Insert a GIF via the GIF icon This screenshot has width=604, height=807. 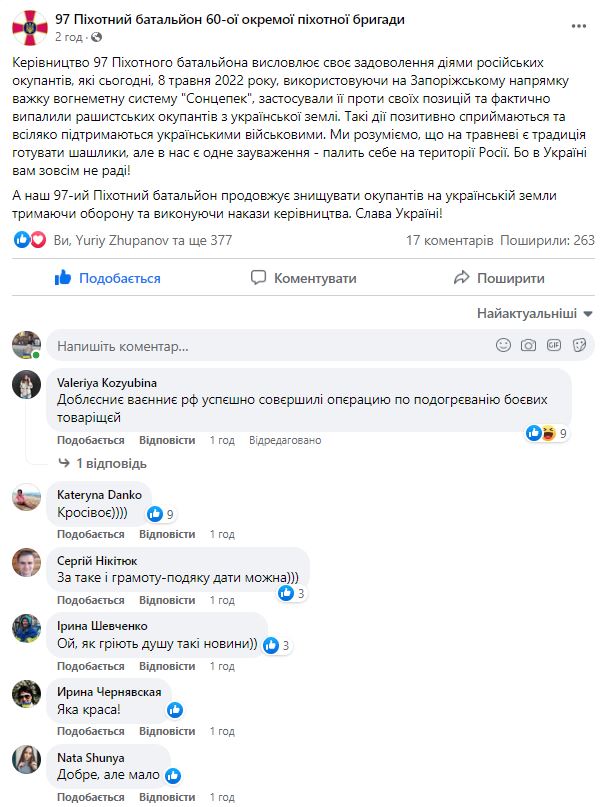coord(552,345)
